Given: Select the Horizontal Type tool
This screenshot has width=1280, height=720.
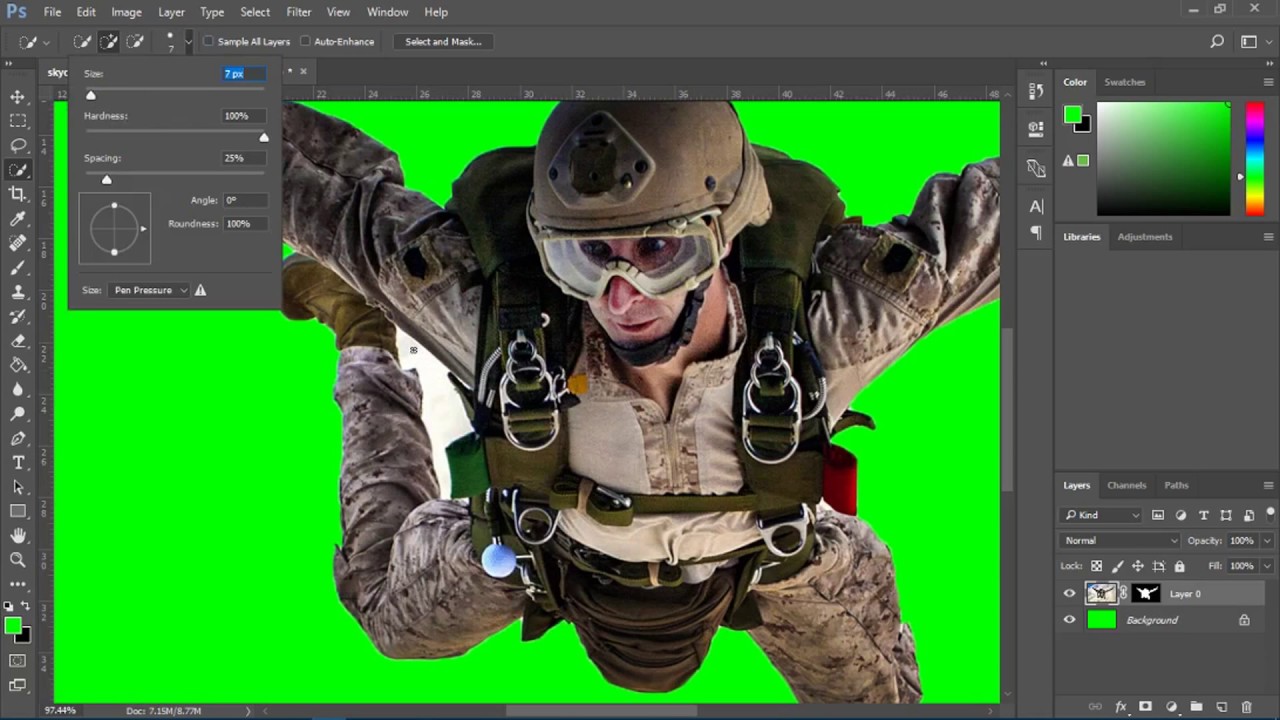Looking at the screenshot, I should [18, 463].
